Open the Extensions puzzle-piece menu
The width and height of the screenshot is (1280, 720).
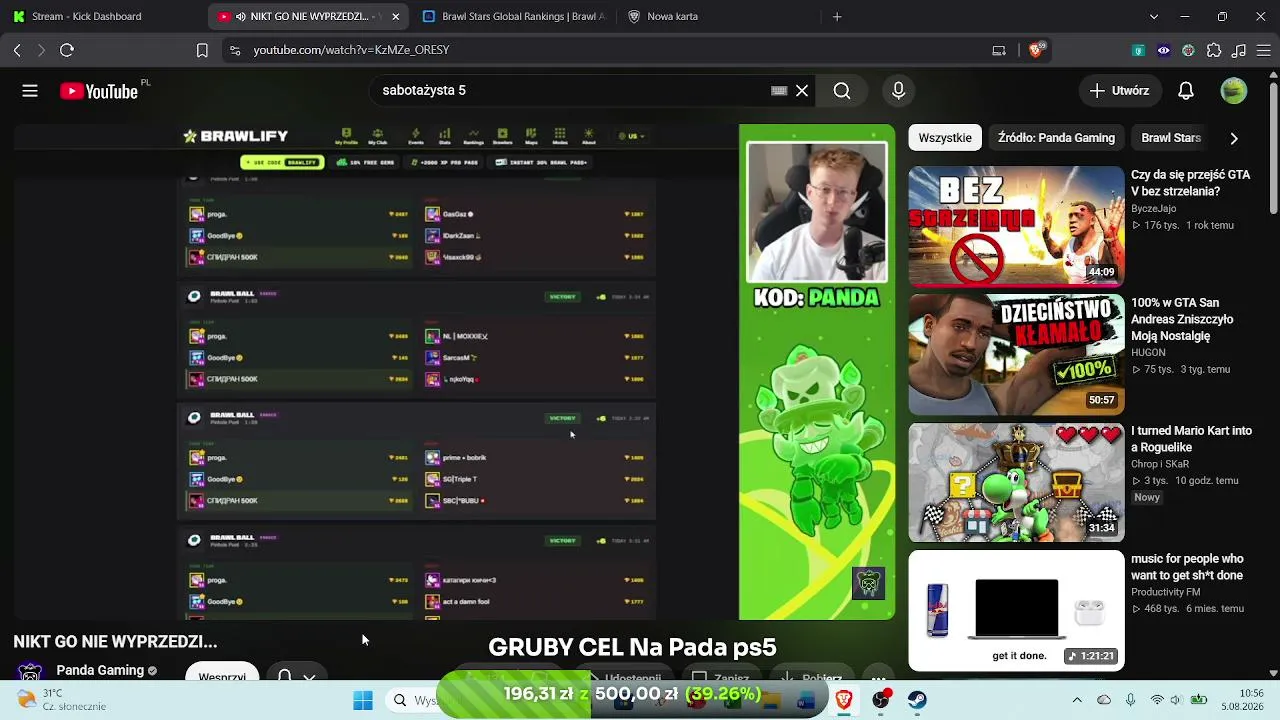click(x=1214, y=50)
